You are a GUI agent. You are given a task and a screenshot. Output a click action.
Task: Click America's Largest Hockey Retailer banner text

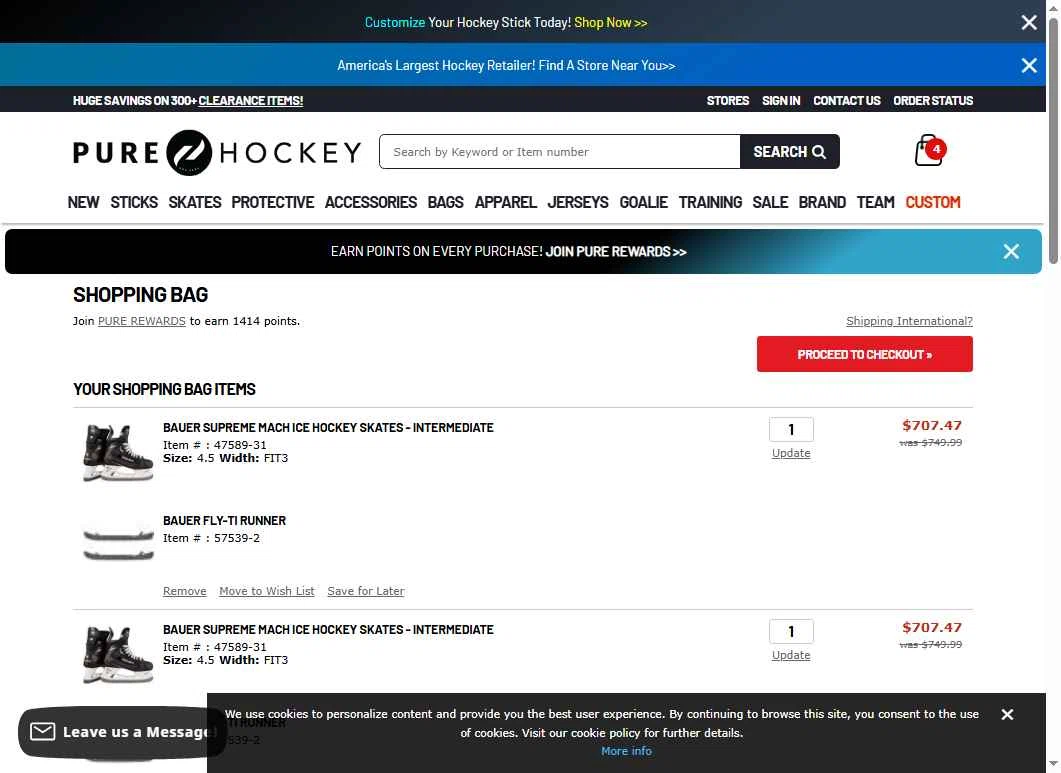point(506,65)
